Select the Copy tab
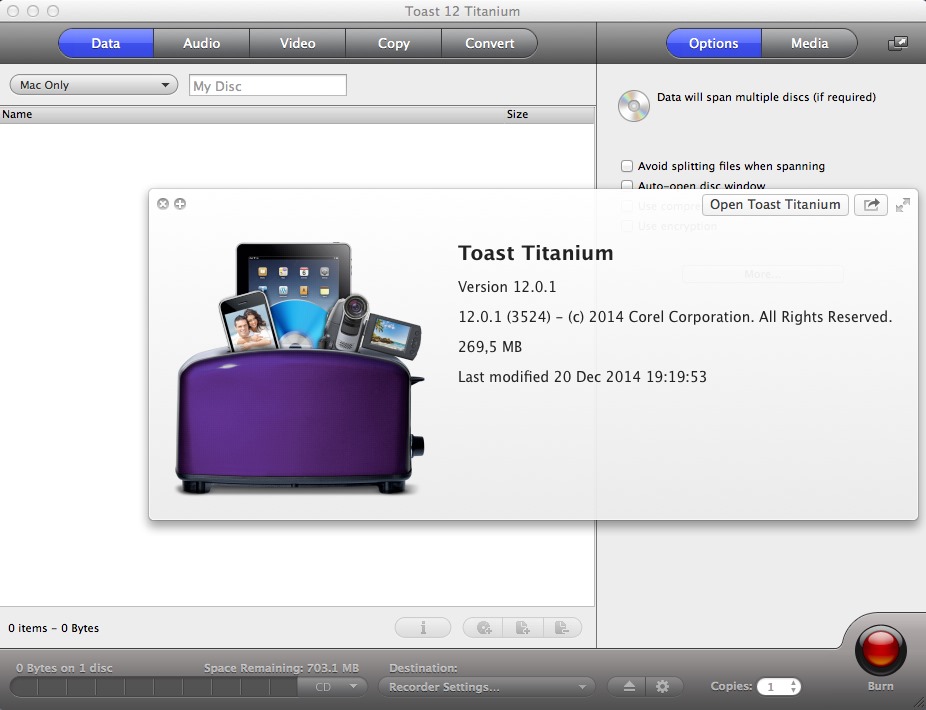Viewport: 926px width, 710px height. [393, 43]
